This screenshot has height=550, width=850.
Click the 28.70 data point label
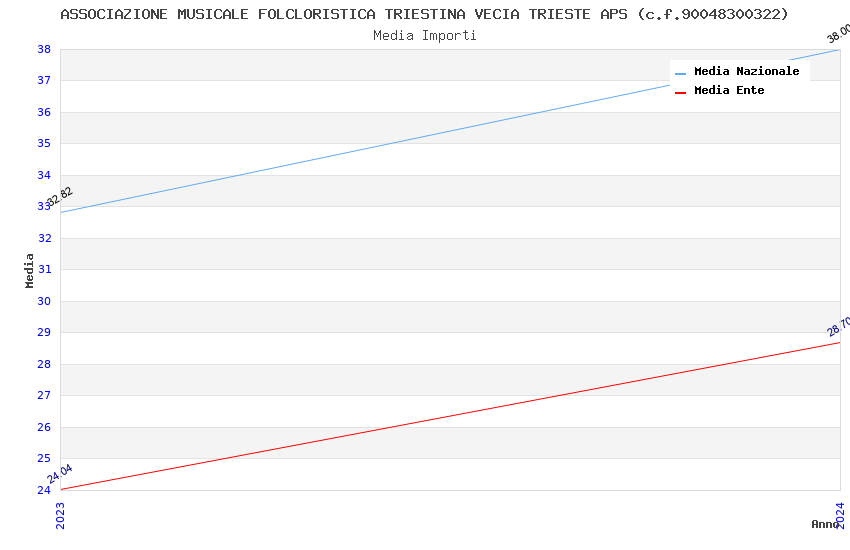coord(839,327)
